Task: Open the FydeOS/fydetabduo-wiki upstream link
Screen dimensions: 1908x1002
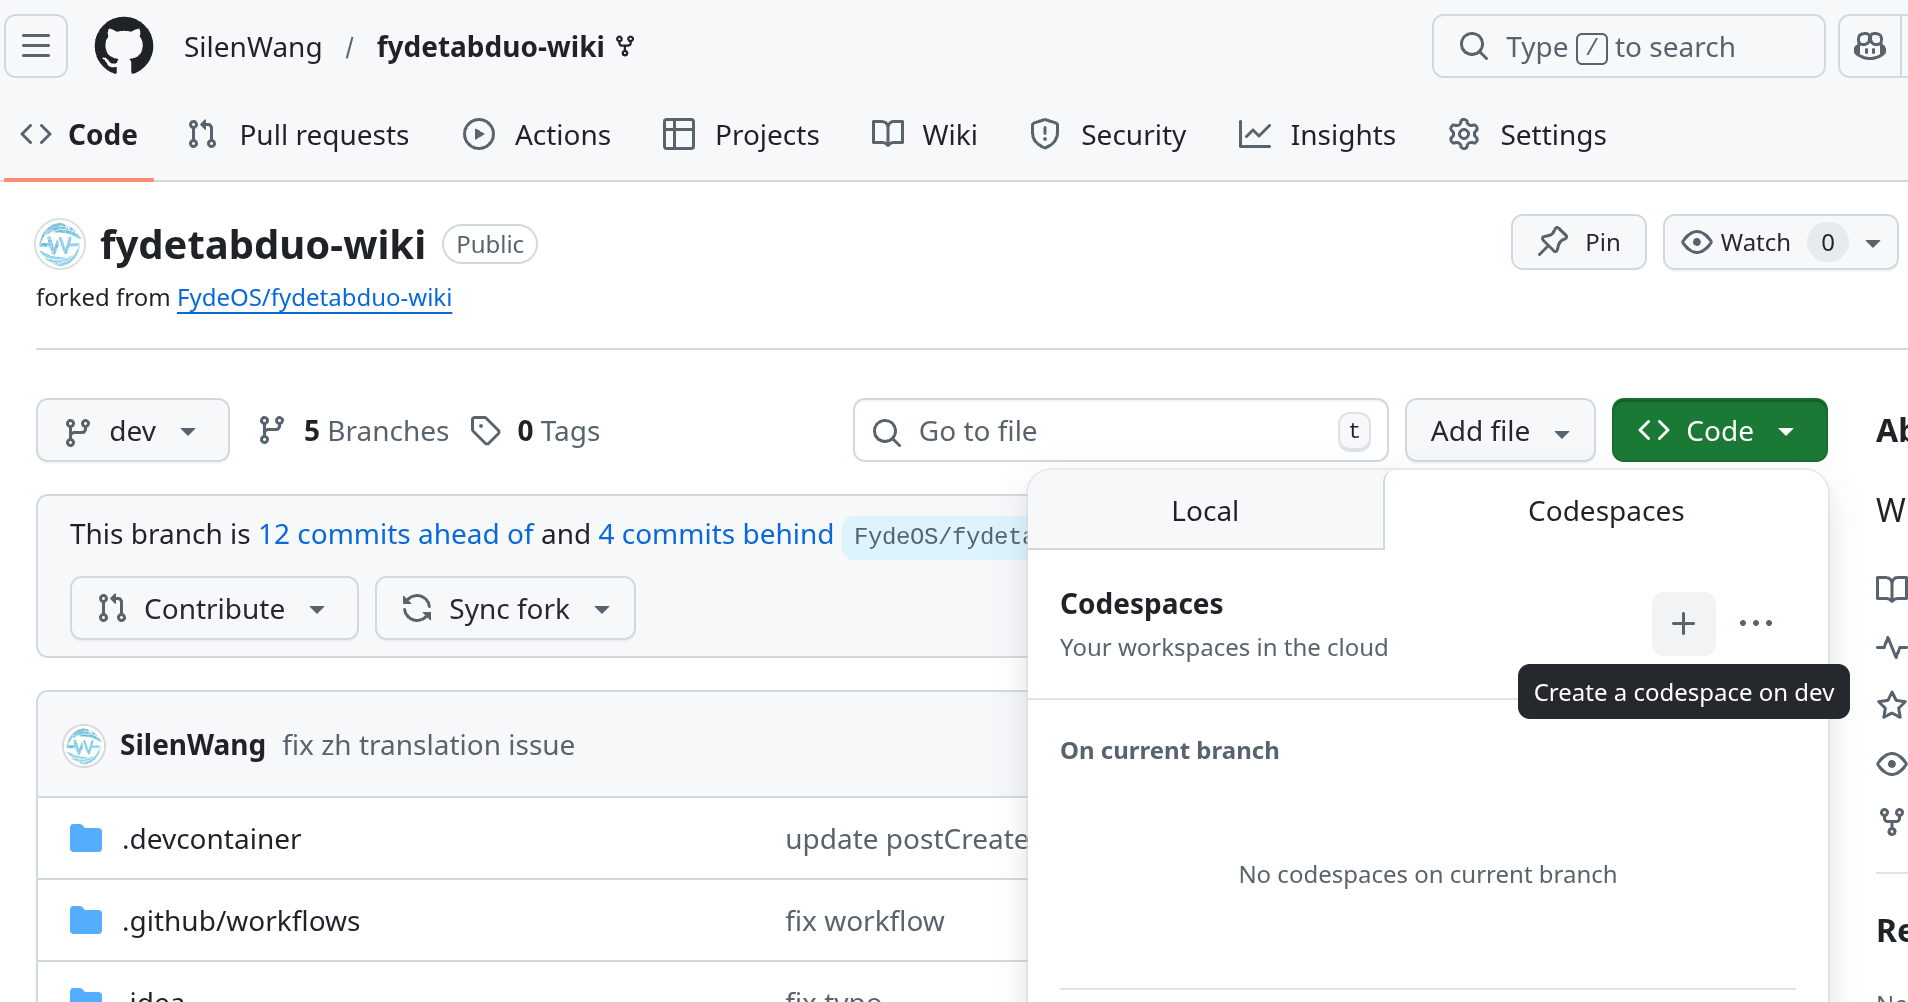Action: (x=314, y=297)
